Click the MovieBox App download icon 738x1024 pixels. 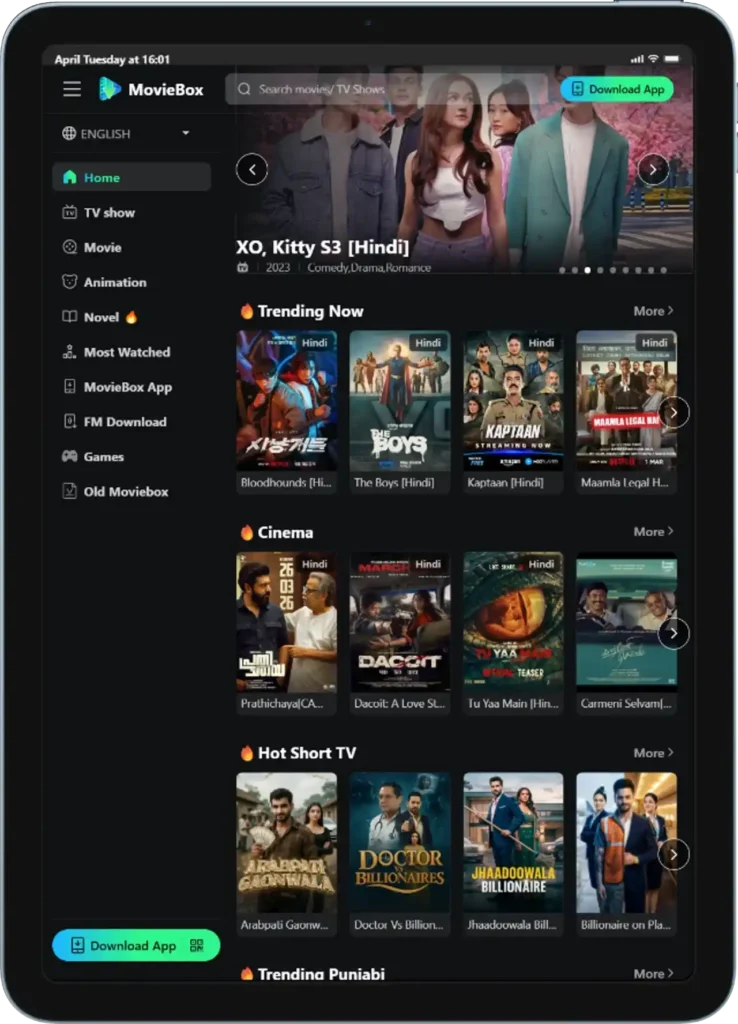pos(69,387)
